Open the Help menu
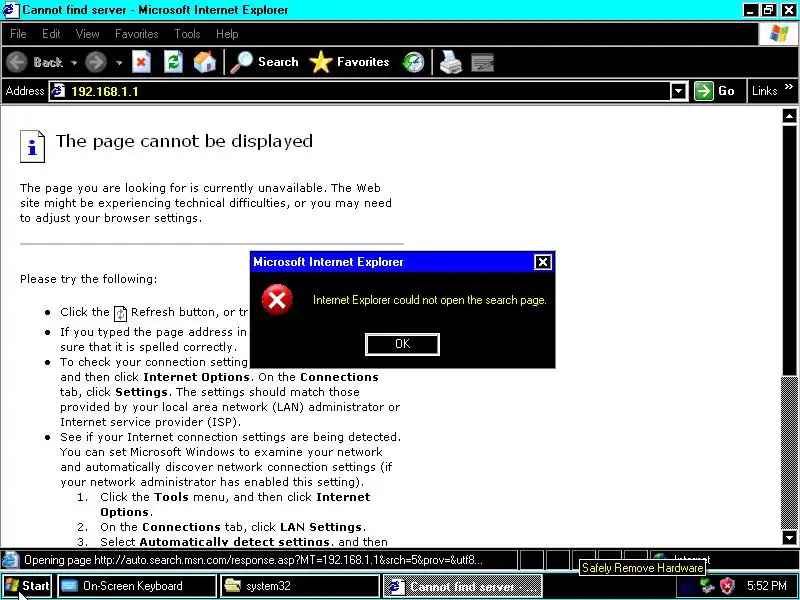800x600 pixels. (x=227, y=34)
